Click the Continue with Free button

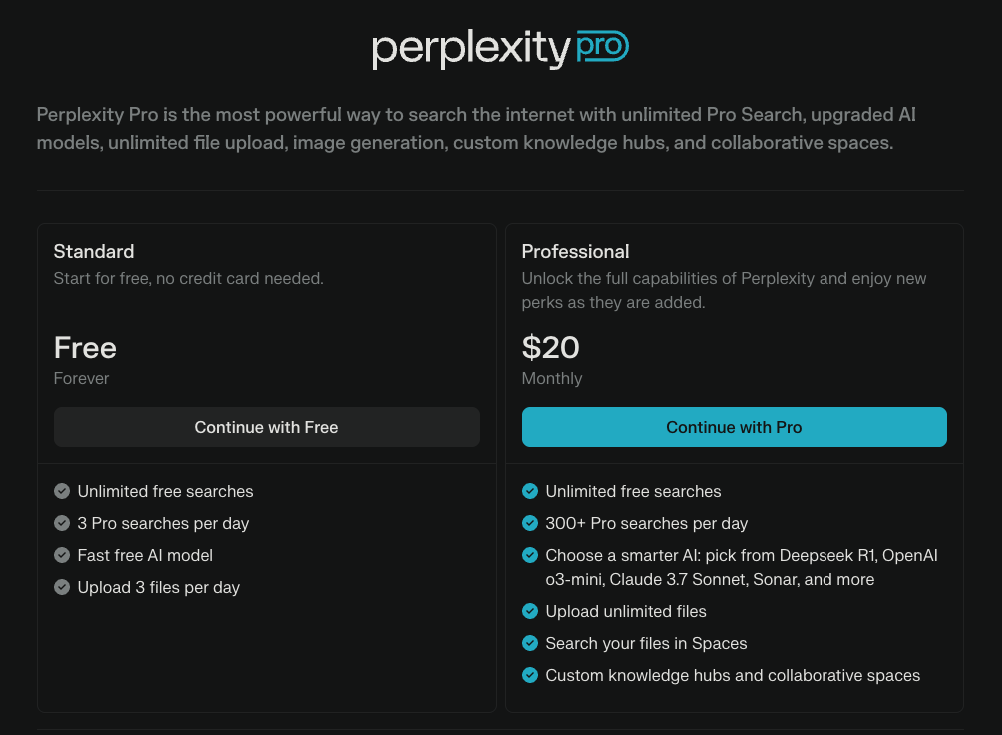pos(266,427)
